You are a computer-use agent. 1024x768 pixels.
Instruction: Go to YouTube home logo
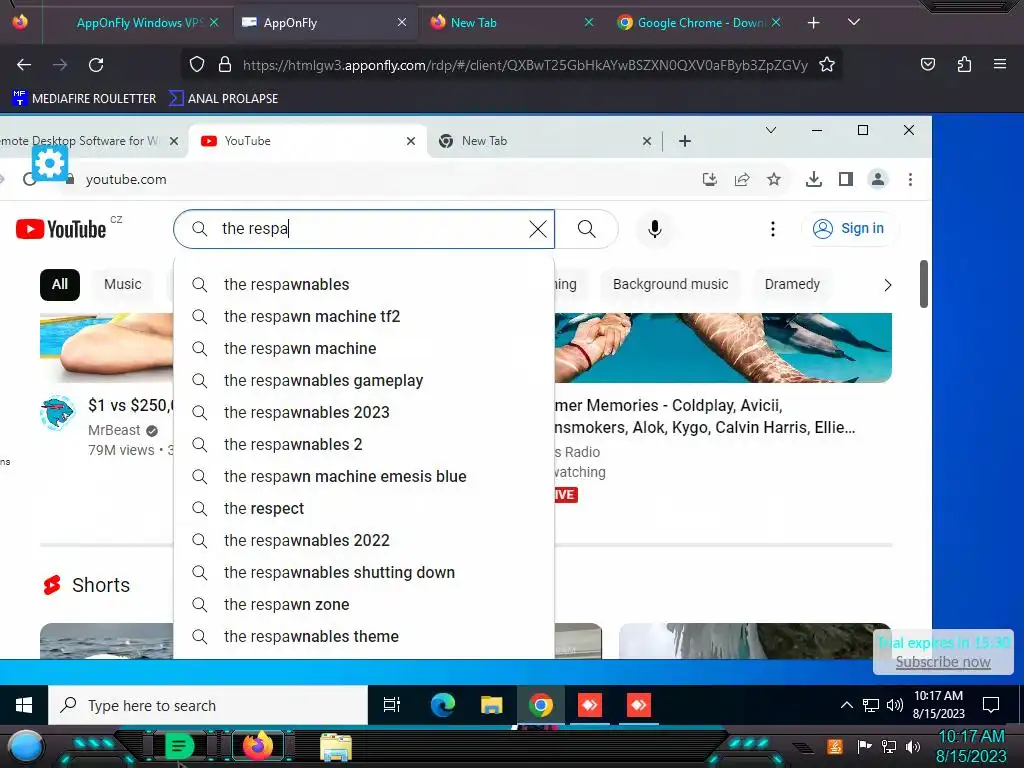click(61, 229)
